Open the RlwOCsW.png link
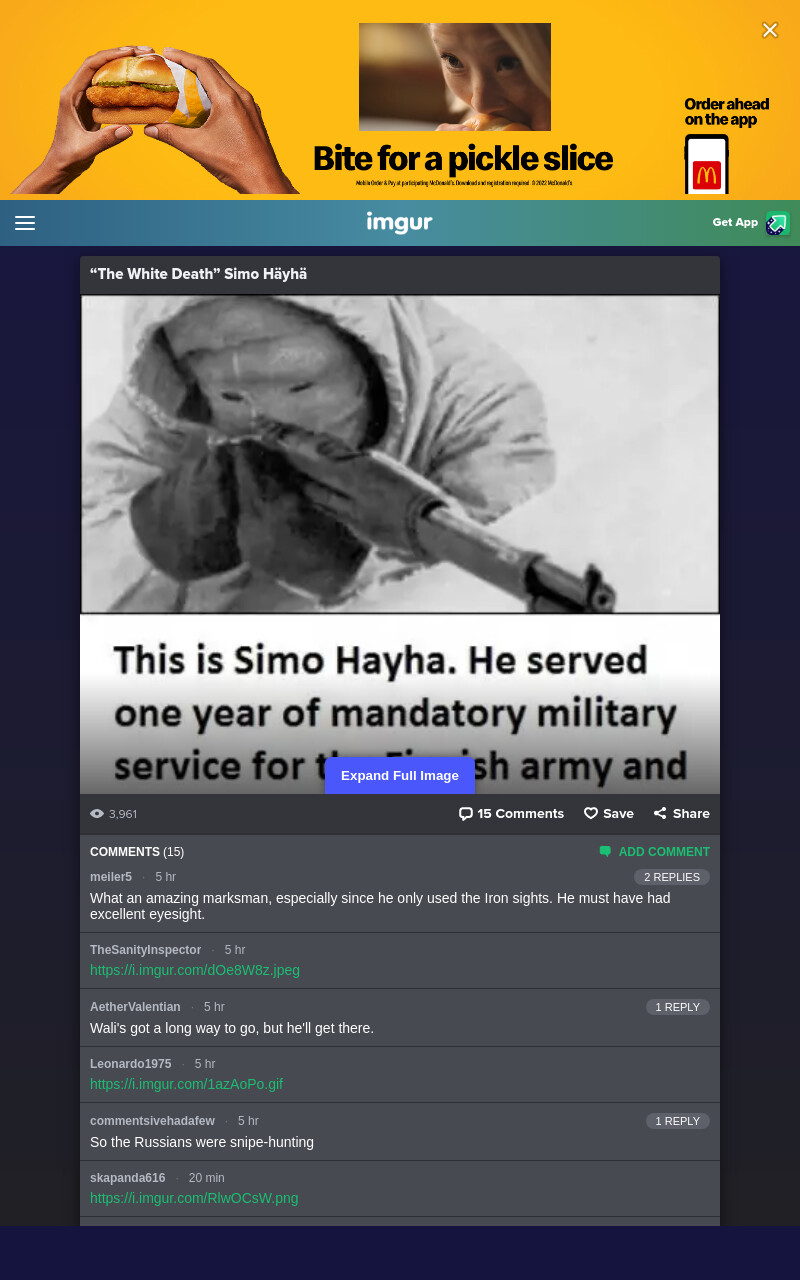 pos(194,1198)
